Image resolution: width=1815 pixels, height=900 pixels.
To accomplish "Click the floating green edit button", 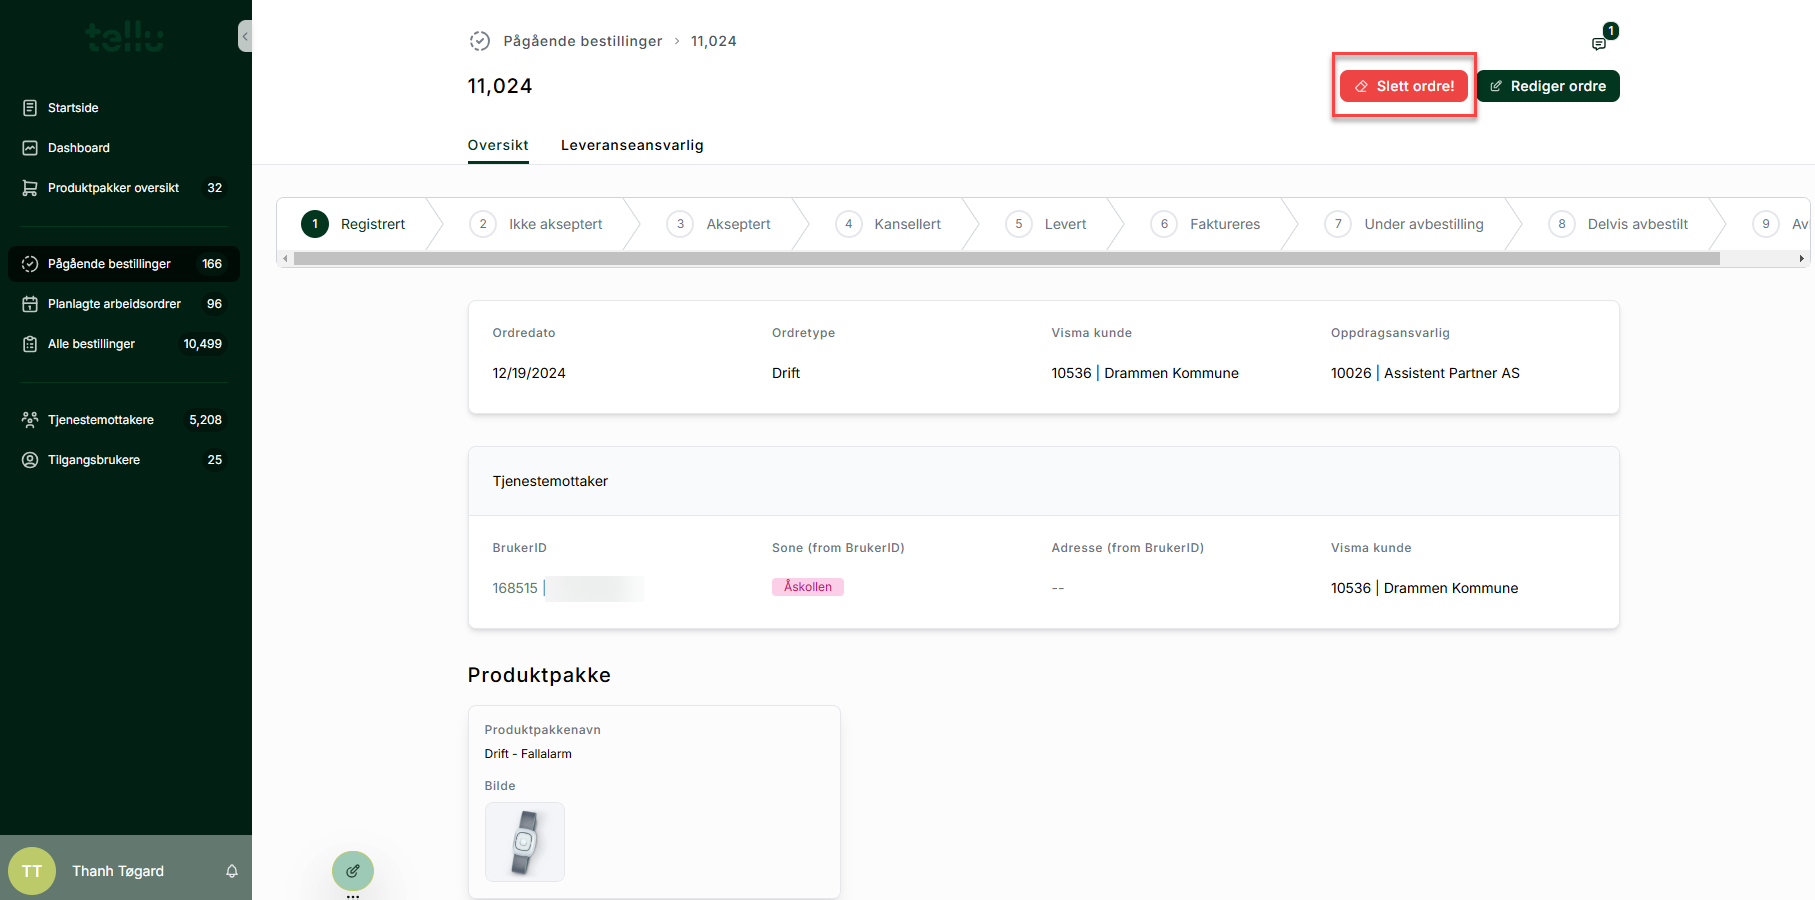I will [x=353, y=871].
